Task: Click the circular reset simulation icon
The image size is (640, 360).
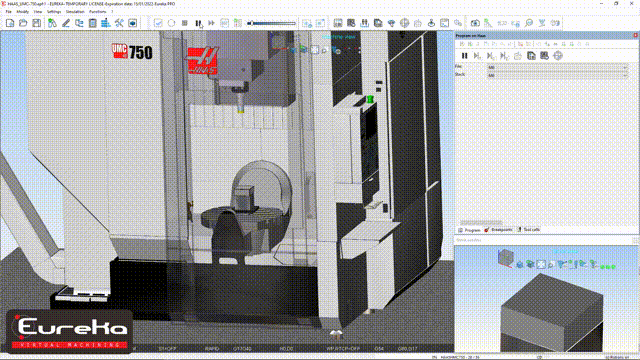Action: pyautogui.click(x=171, y=23)
